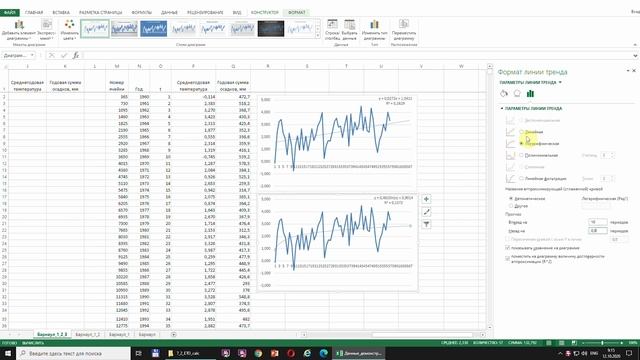Switch to sheet Барнаул_1_2
Viewport: 640px width, 360px height.
click(x=87, y=334)
